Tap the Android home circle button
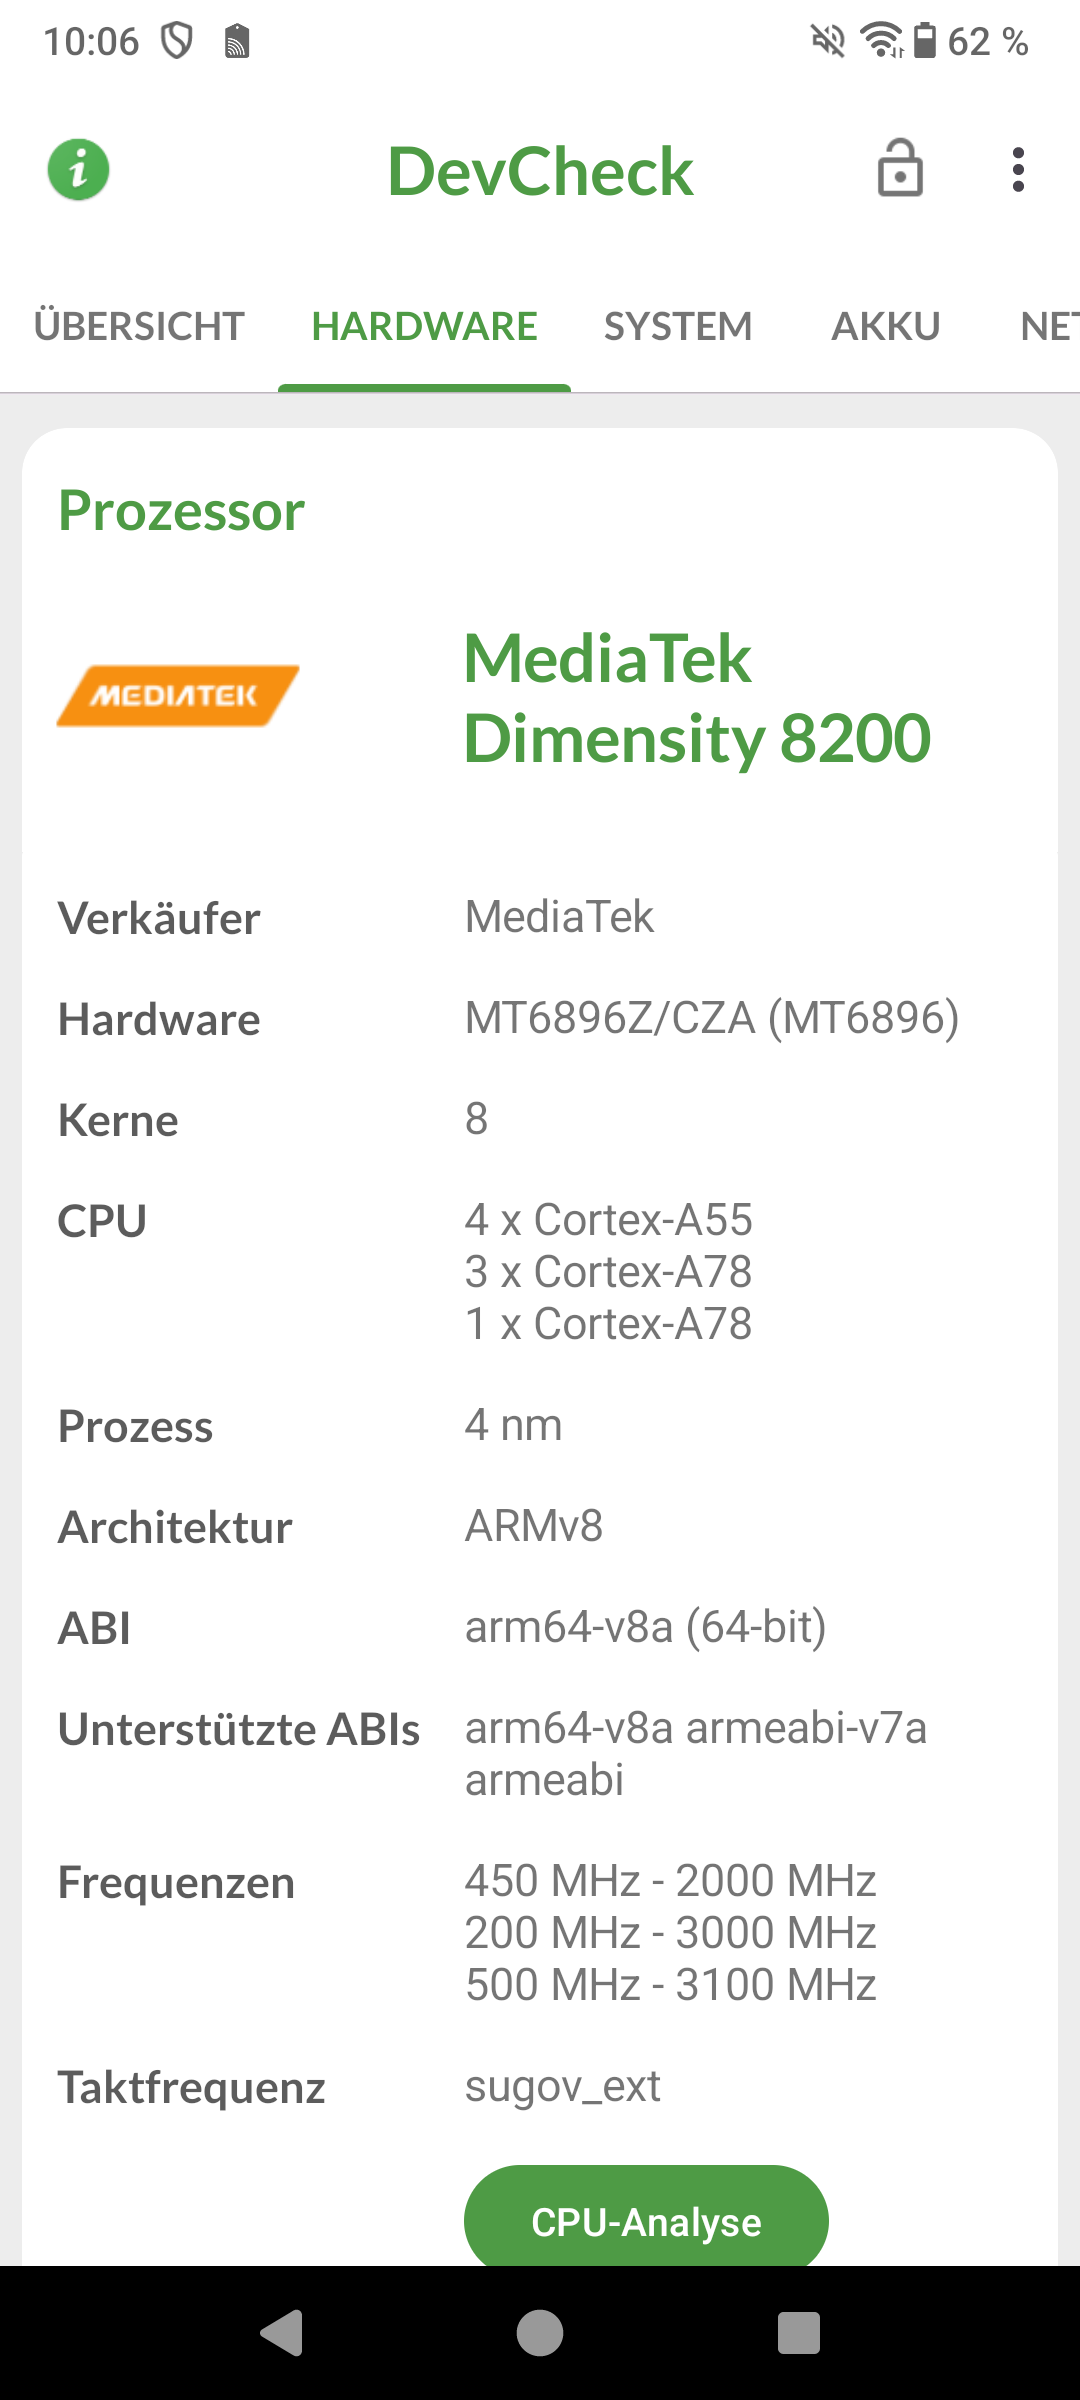Image resolution: width=1080 pixels, height=2400 pixels. tap(540, 2333)
